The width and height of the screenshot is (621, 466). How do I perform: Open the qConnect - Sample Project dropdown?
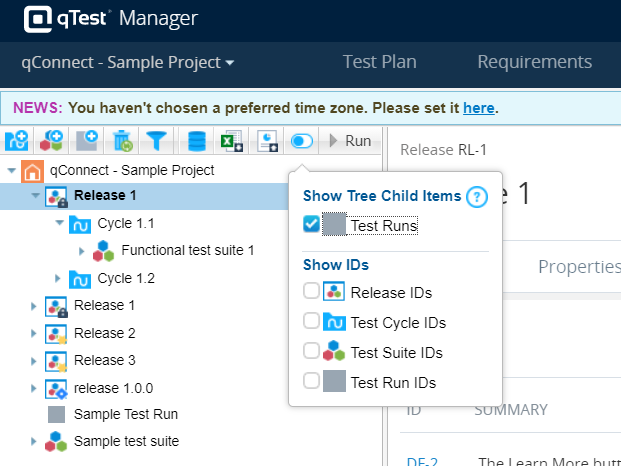(x=128, y=62)
